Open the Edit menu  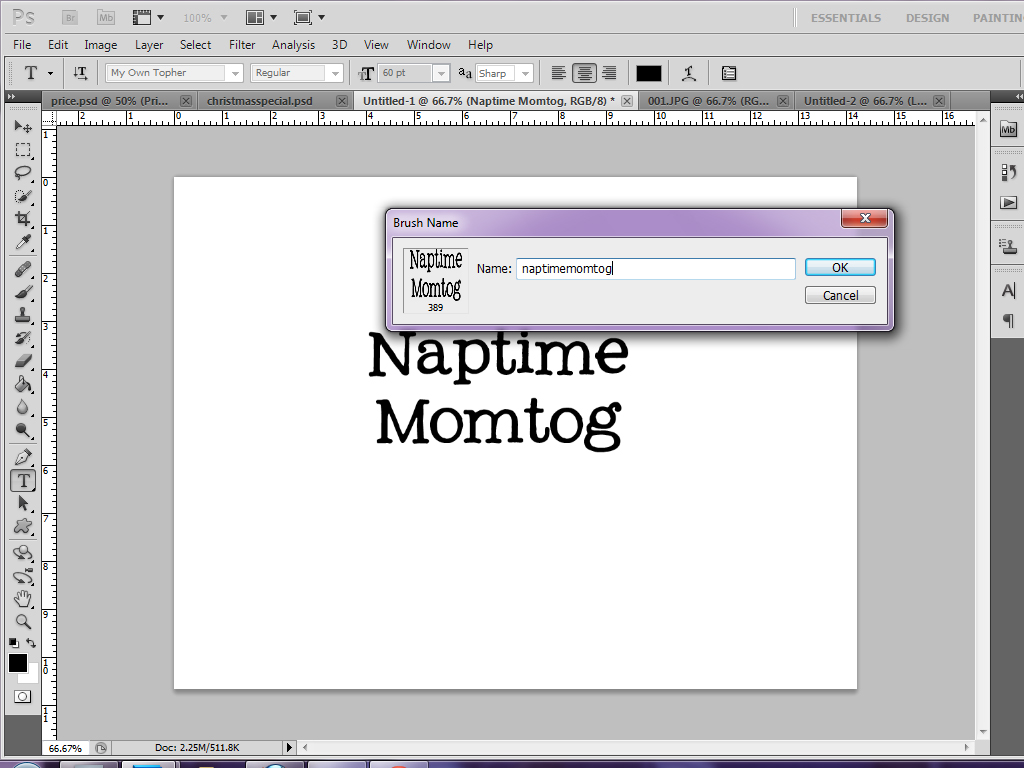pyautogui.click(x=57, y=44)
